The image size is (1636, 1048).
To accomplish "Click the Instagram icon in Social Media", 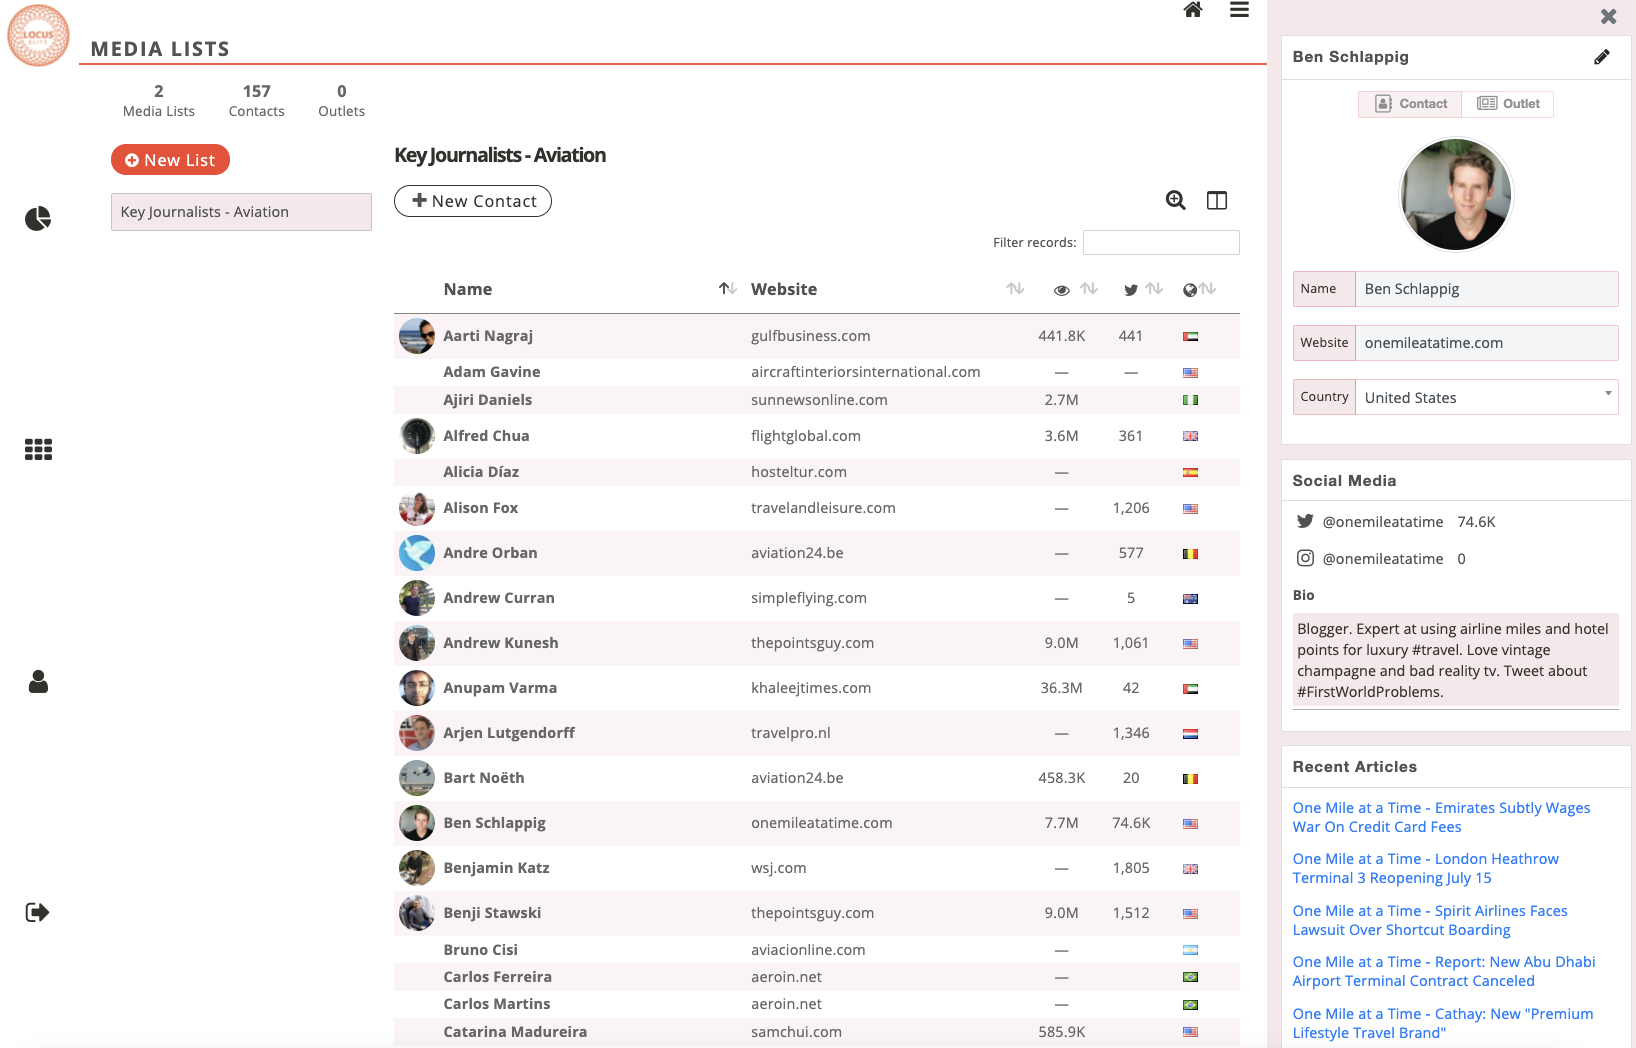I will [1305, 558].
